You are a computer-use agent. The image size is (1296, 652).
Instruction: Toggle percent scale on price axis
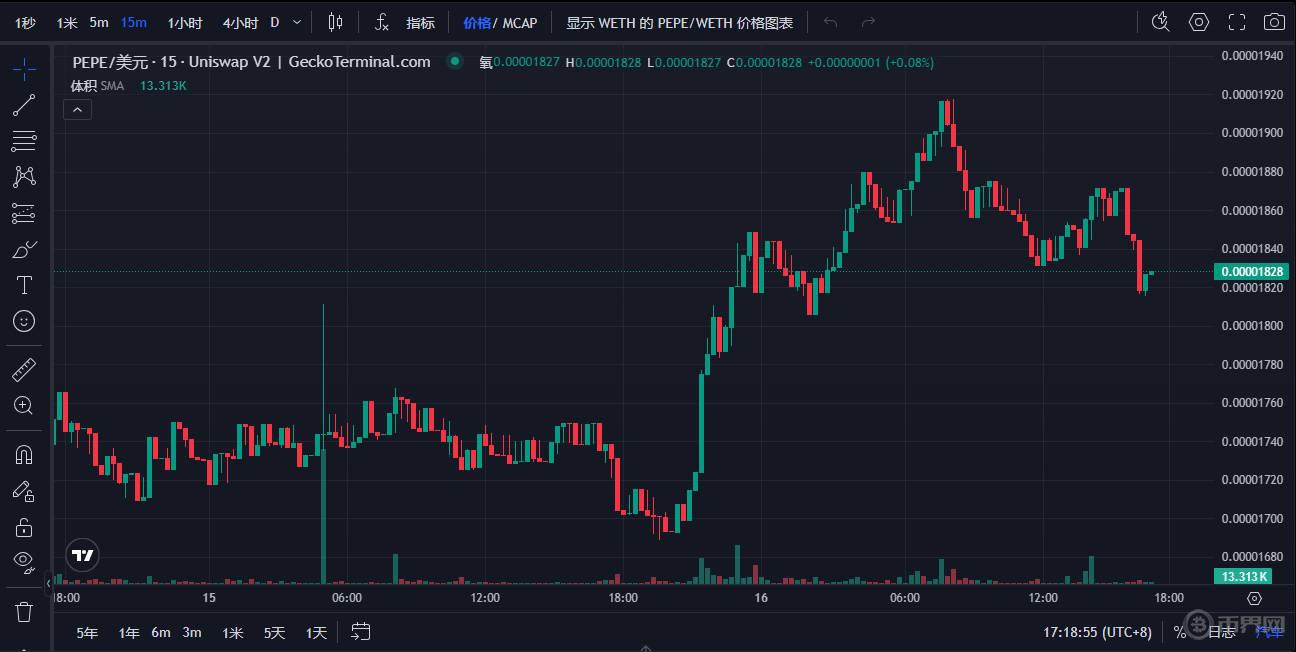[1180, 632]
